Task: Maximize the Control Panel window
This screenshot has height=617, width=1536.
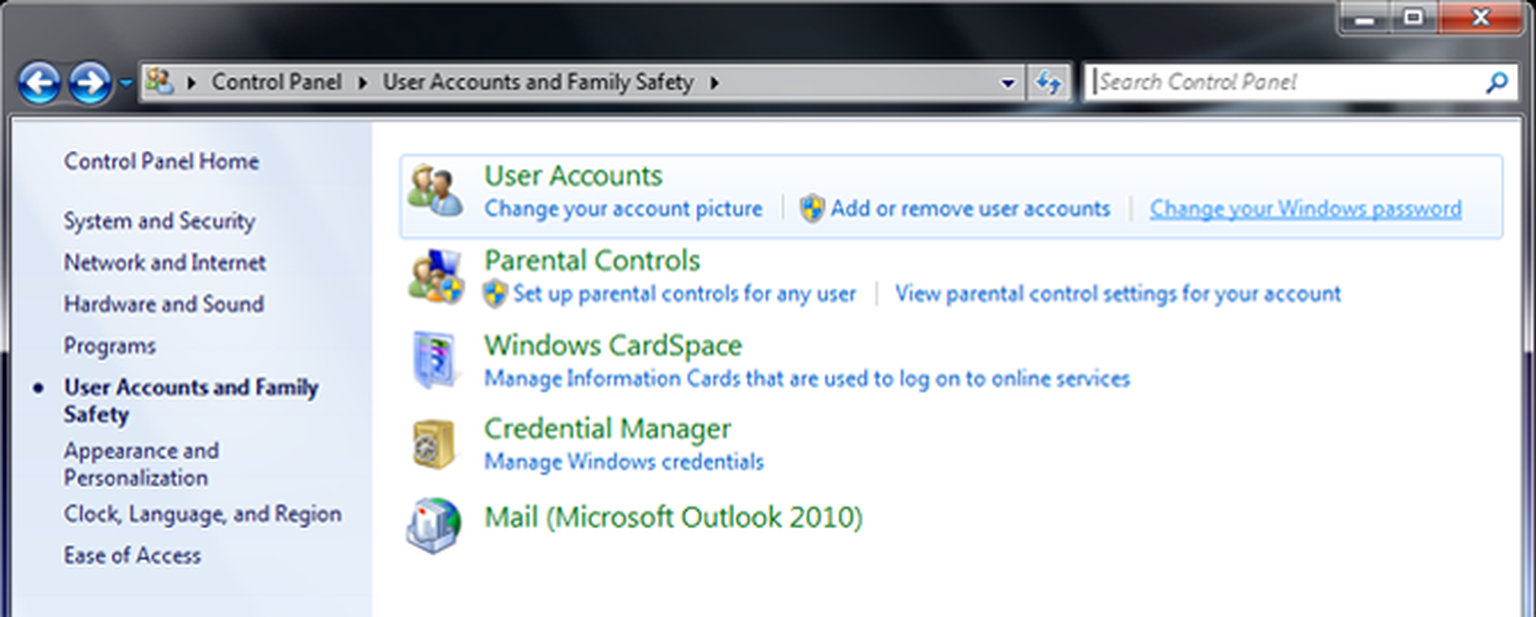Action: [1413, 17]
